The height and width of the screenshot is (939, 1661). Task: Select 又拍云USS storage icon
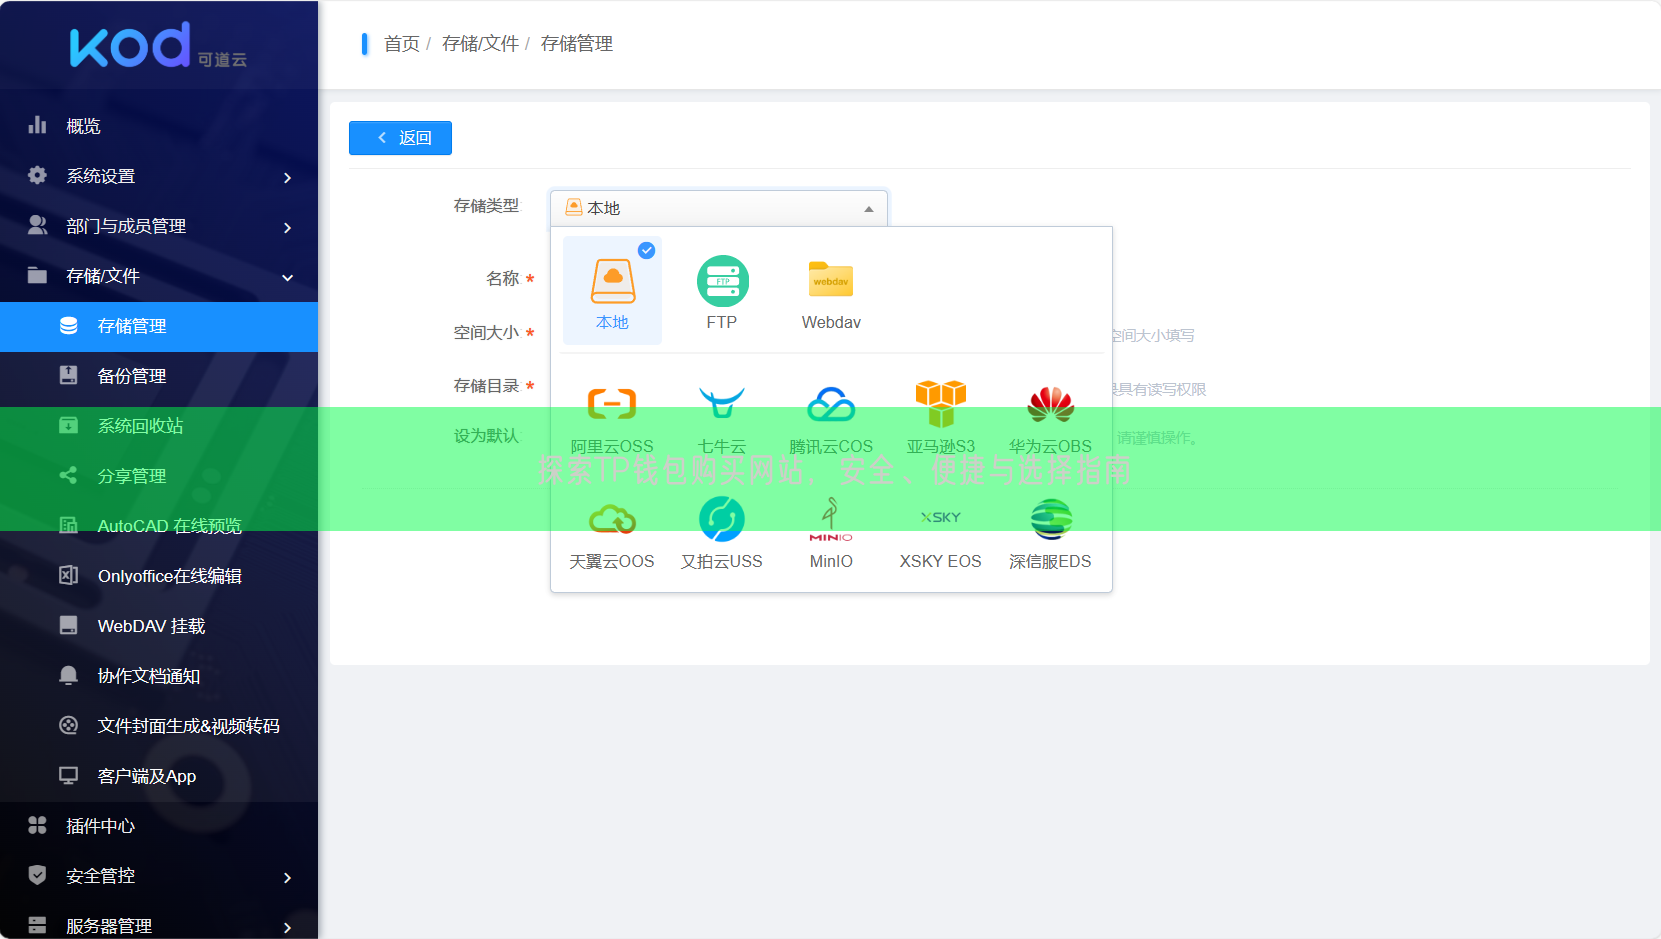tap(722, 519)
